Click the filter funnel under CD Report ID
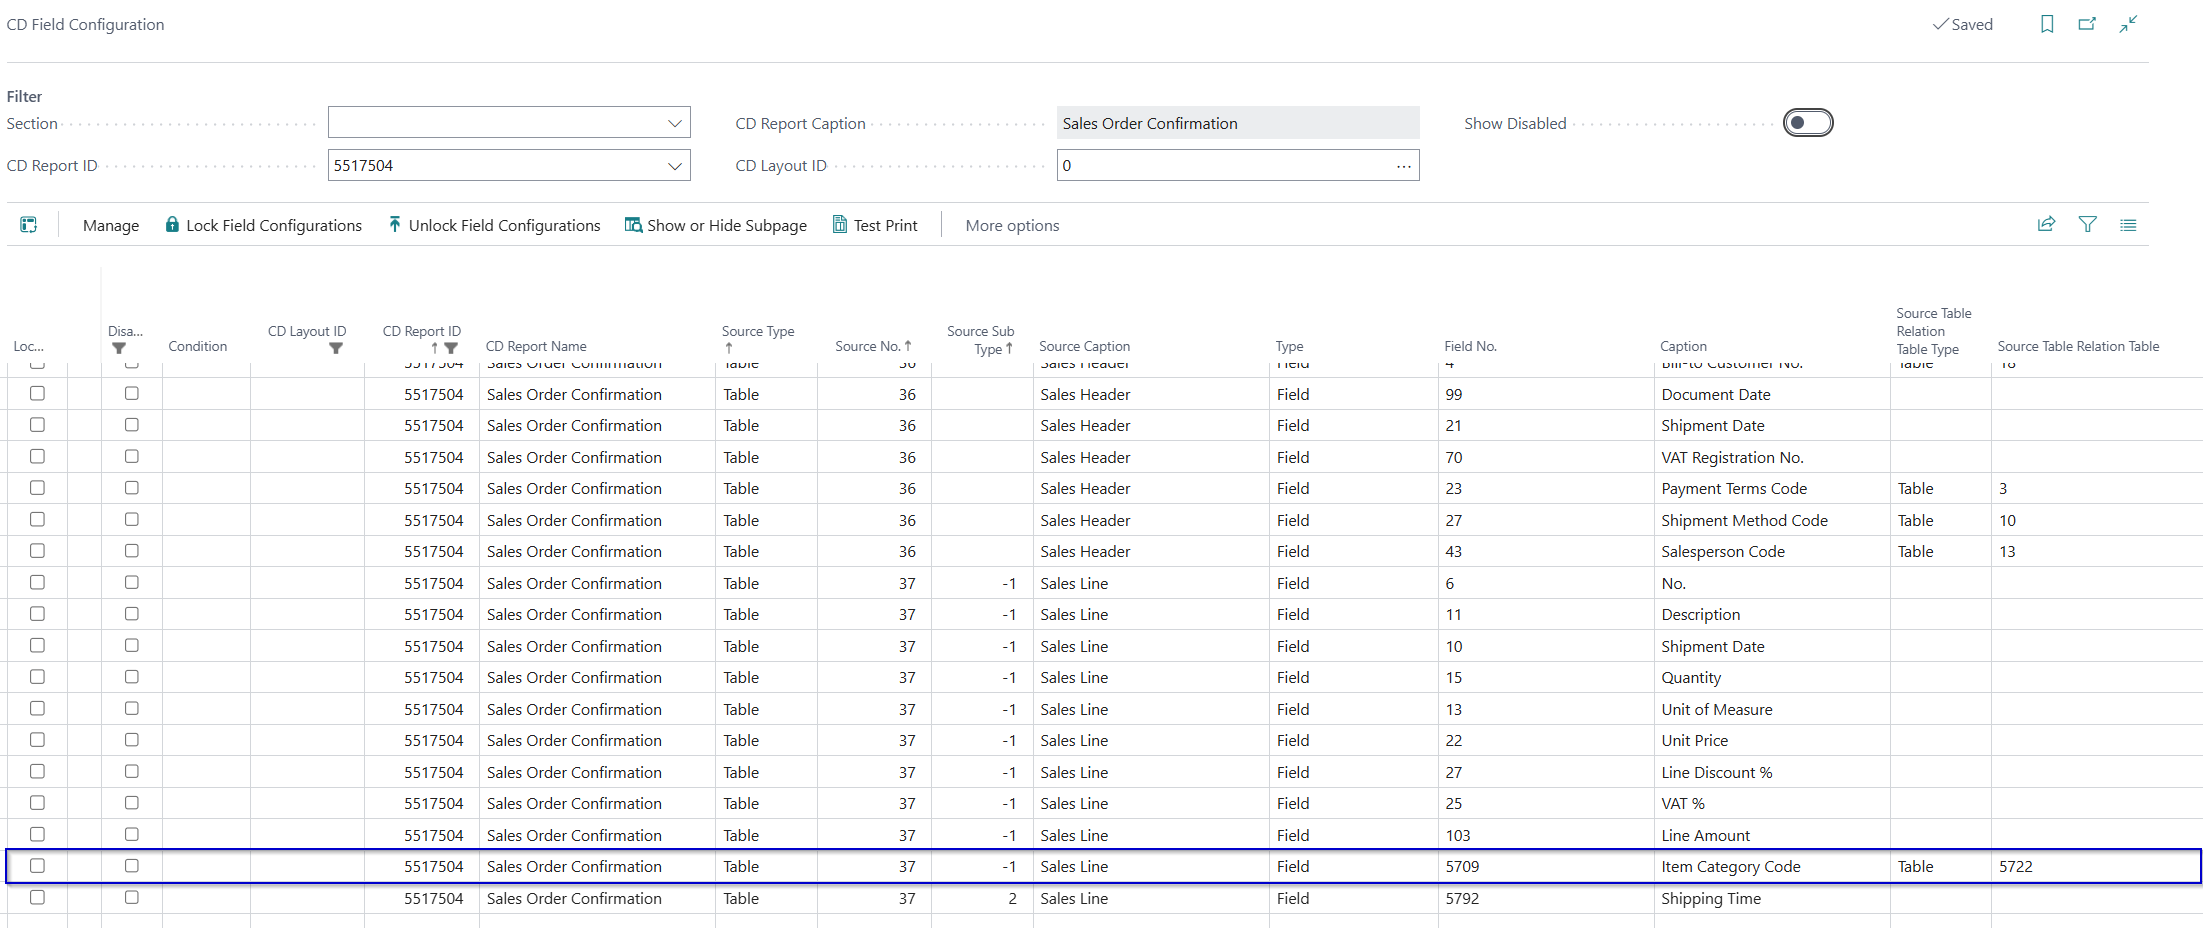The width and height of the screenshot is (2203, 928). pyautogui.click(x=451, y=348)
